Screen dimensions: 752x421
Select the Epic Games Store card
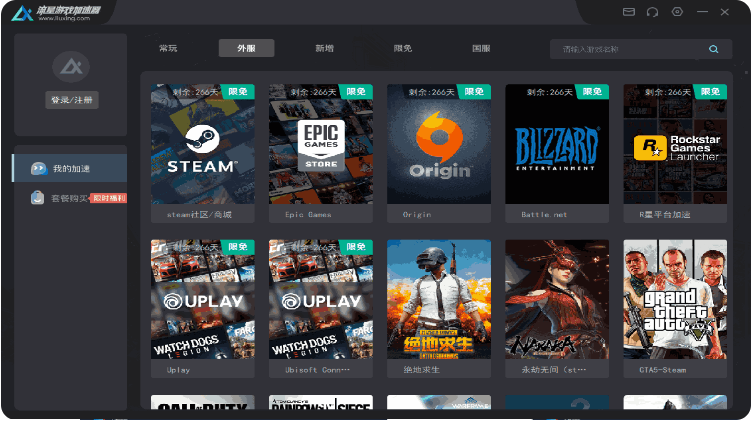tap(321, 153)
